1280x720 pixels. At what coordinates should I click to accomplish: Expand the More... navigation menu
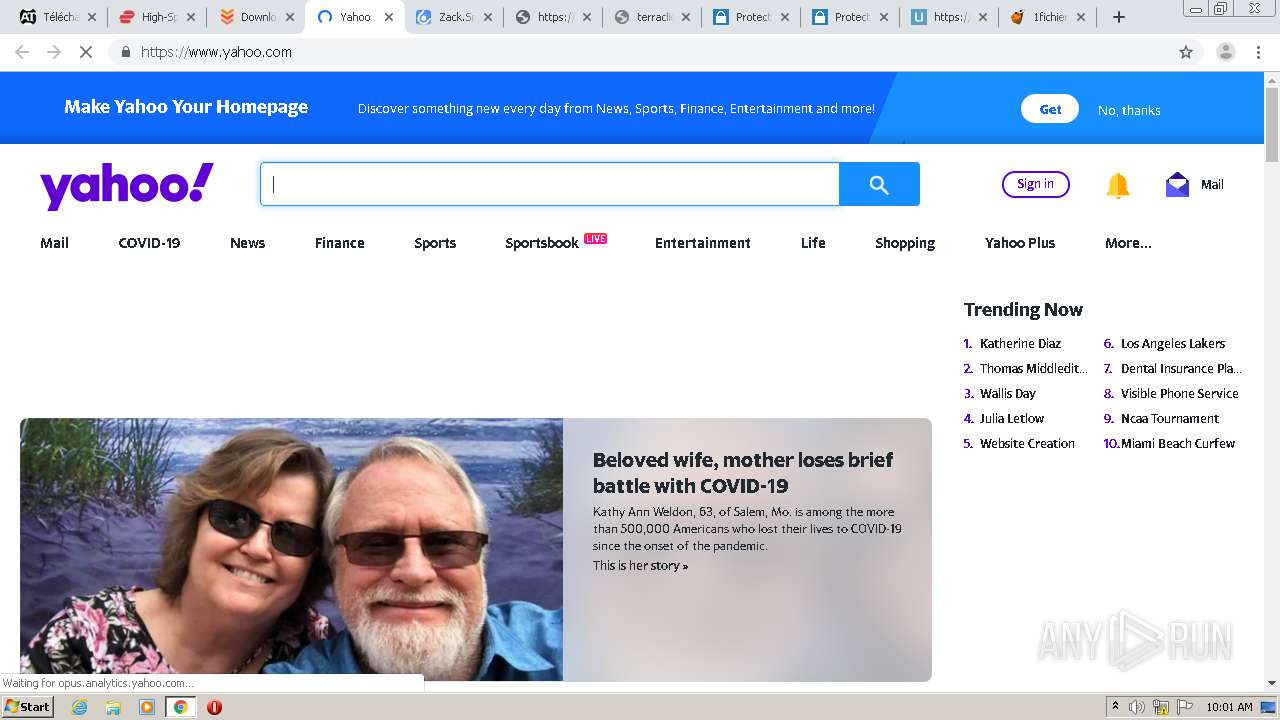(1128, 243)
